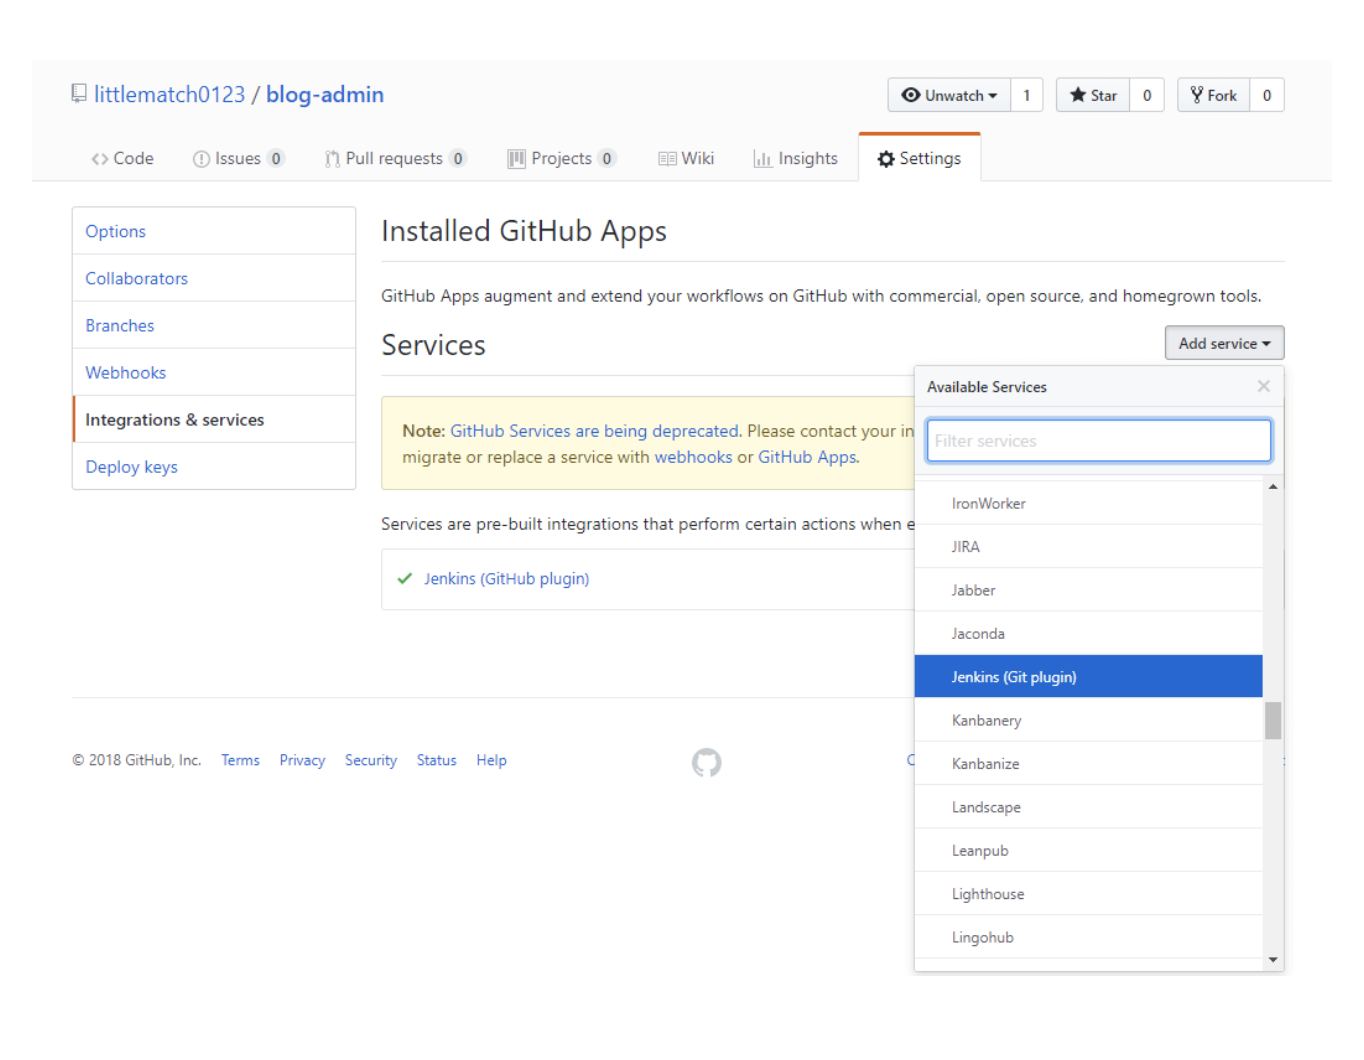Open the webhooks link in the note
This screenshot has width=1364, height=1060.
[693, 457]
